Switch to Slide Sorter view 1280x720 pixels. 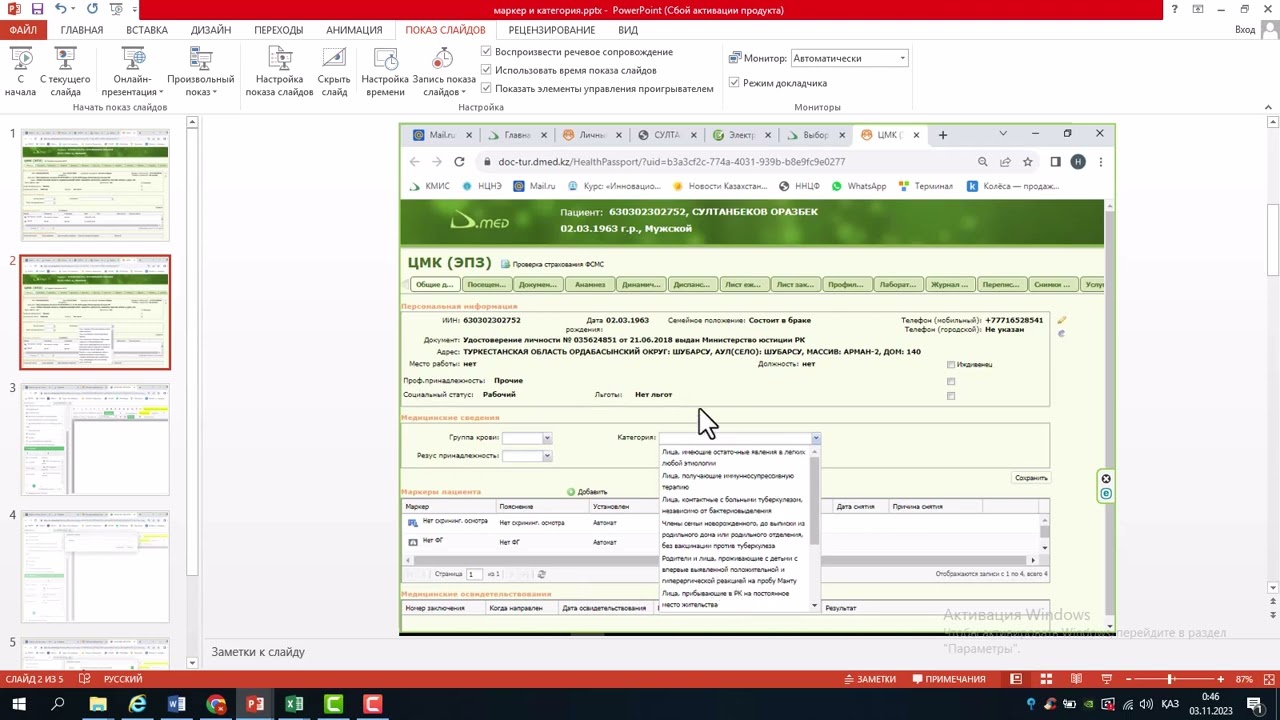point(1046,679)
